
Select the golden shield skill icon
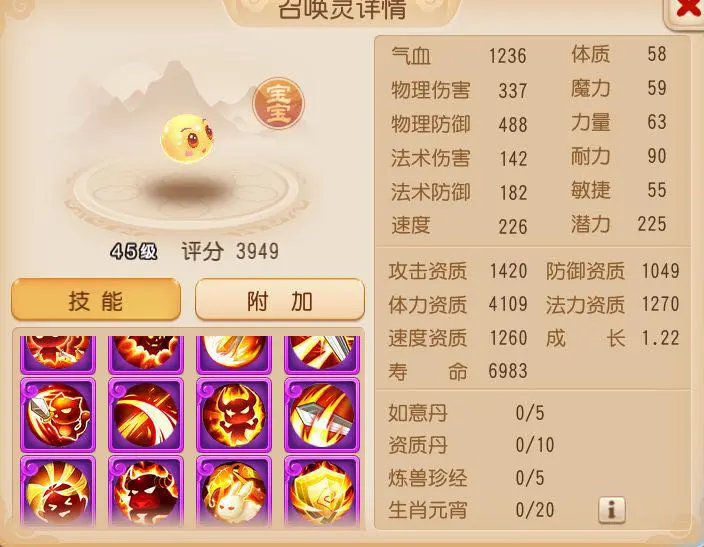coord(322,491)
